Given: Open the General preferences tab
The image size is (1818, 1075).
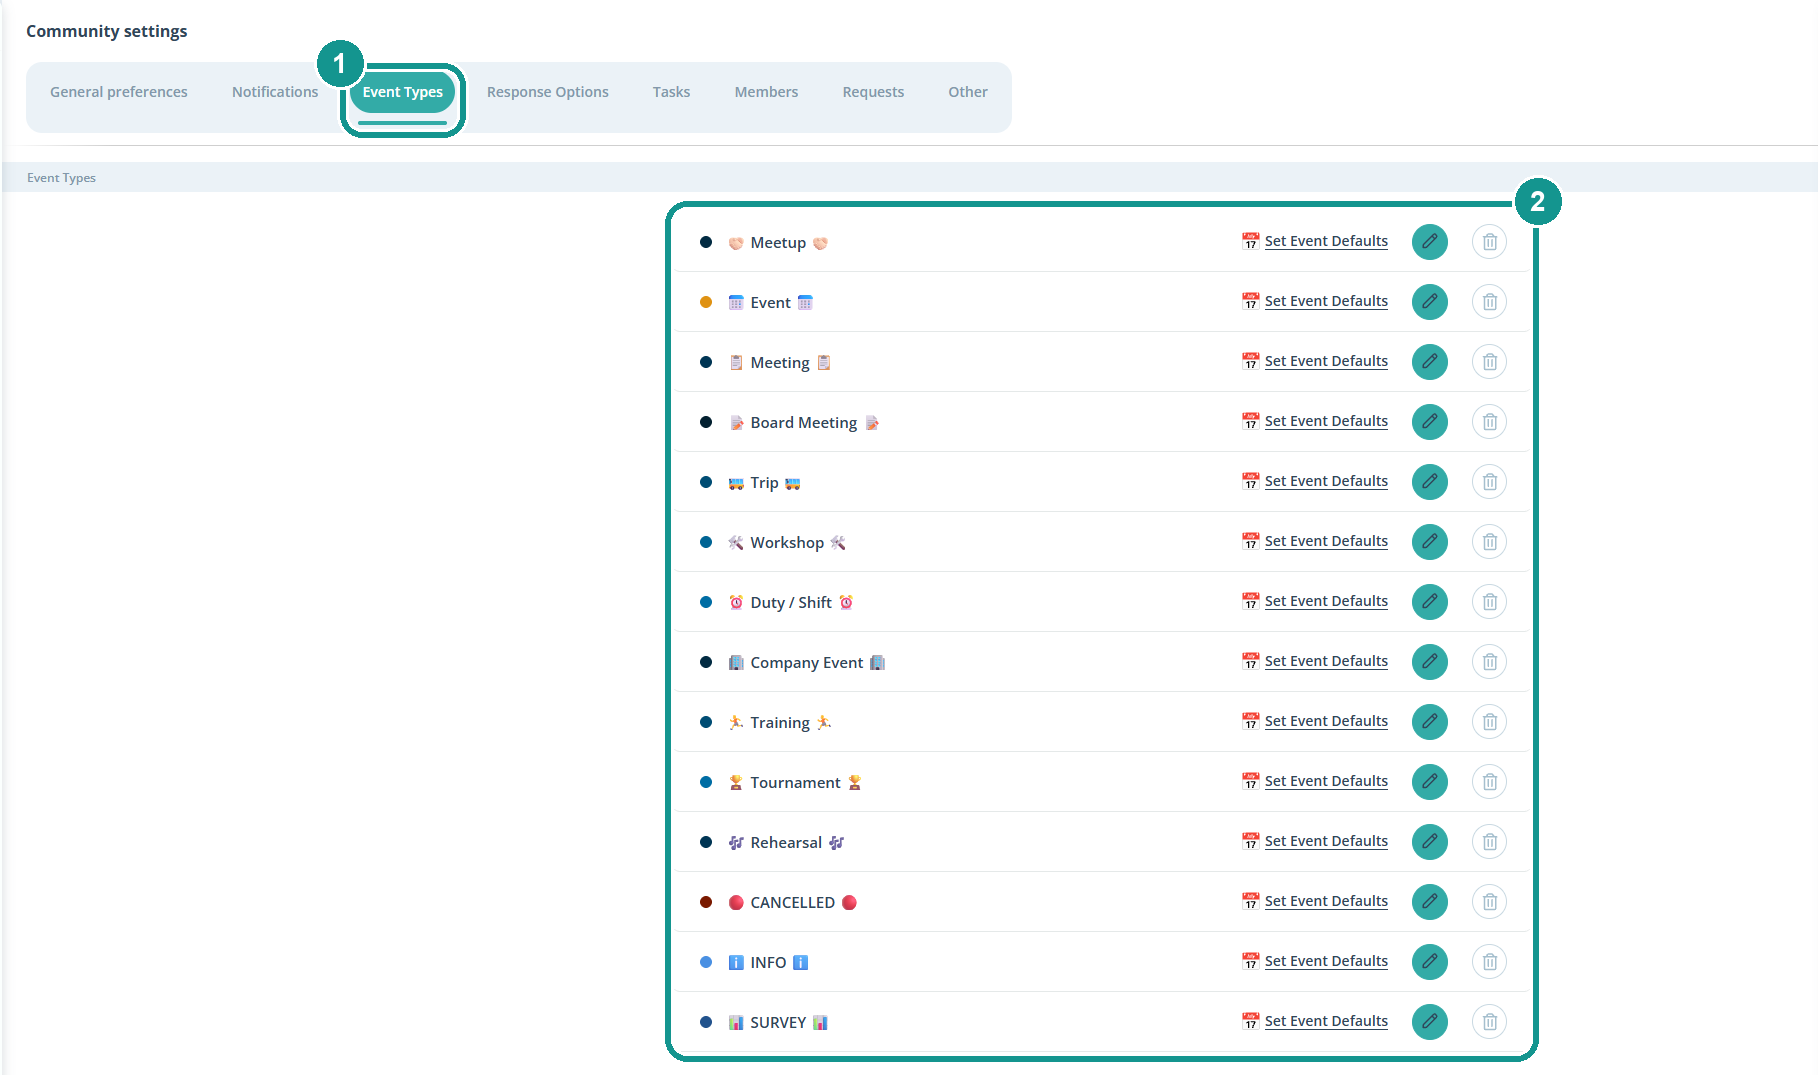Looking at the screenshot, I should pyautogui.click(x=119, y=92).
